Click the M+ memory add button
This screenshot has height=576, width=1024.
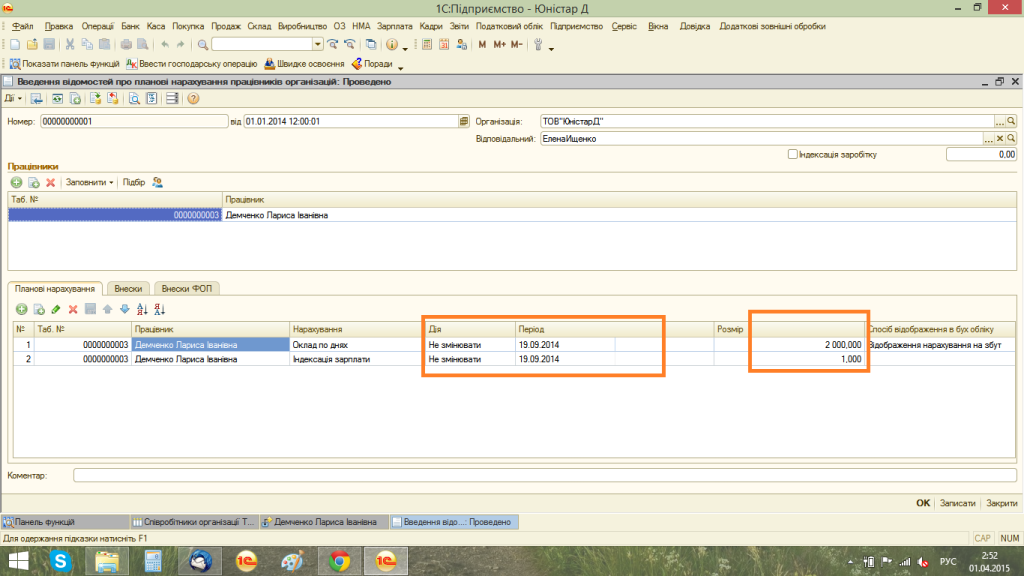pos(500,44)
